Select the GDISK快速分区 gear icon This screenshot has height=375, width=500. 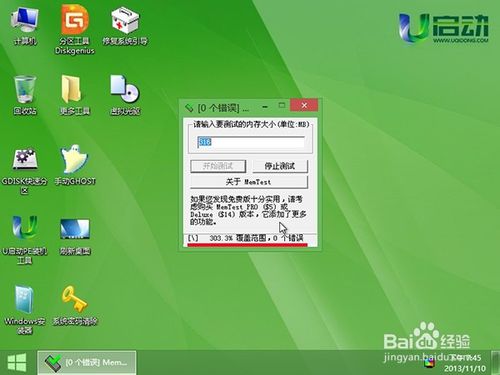pos(25,171)
